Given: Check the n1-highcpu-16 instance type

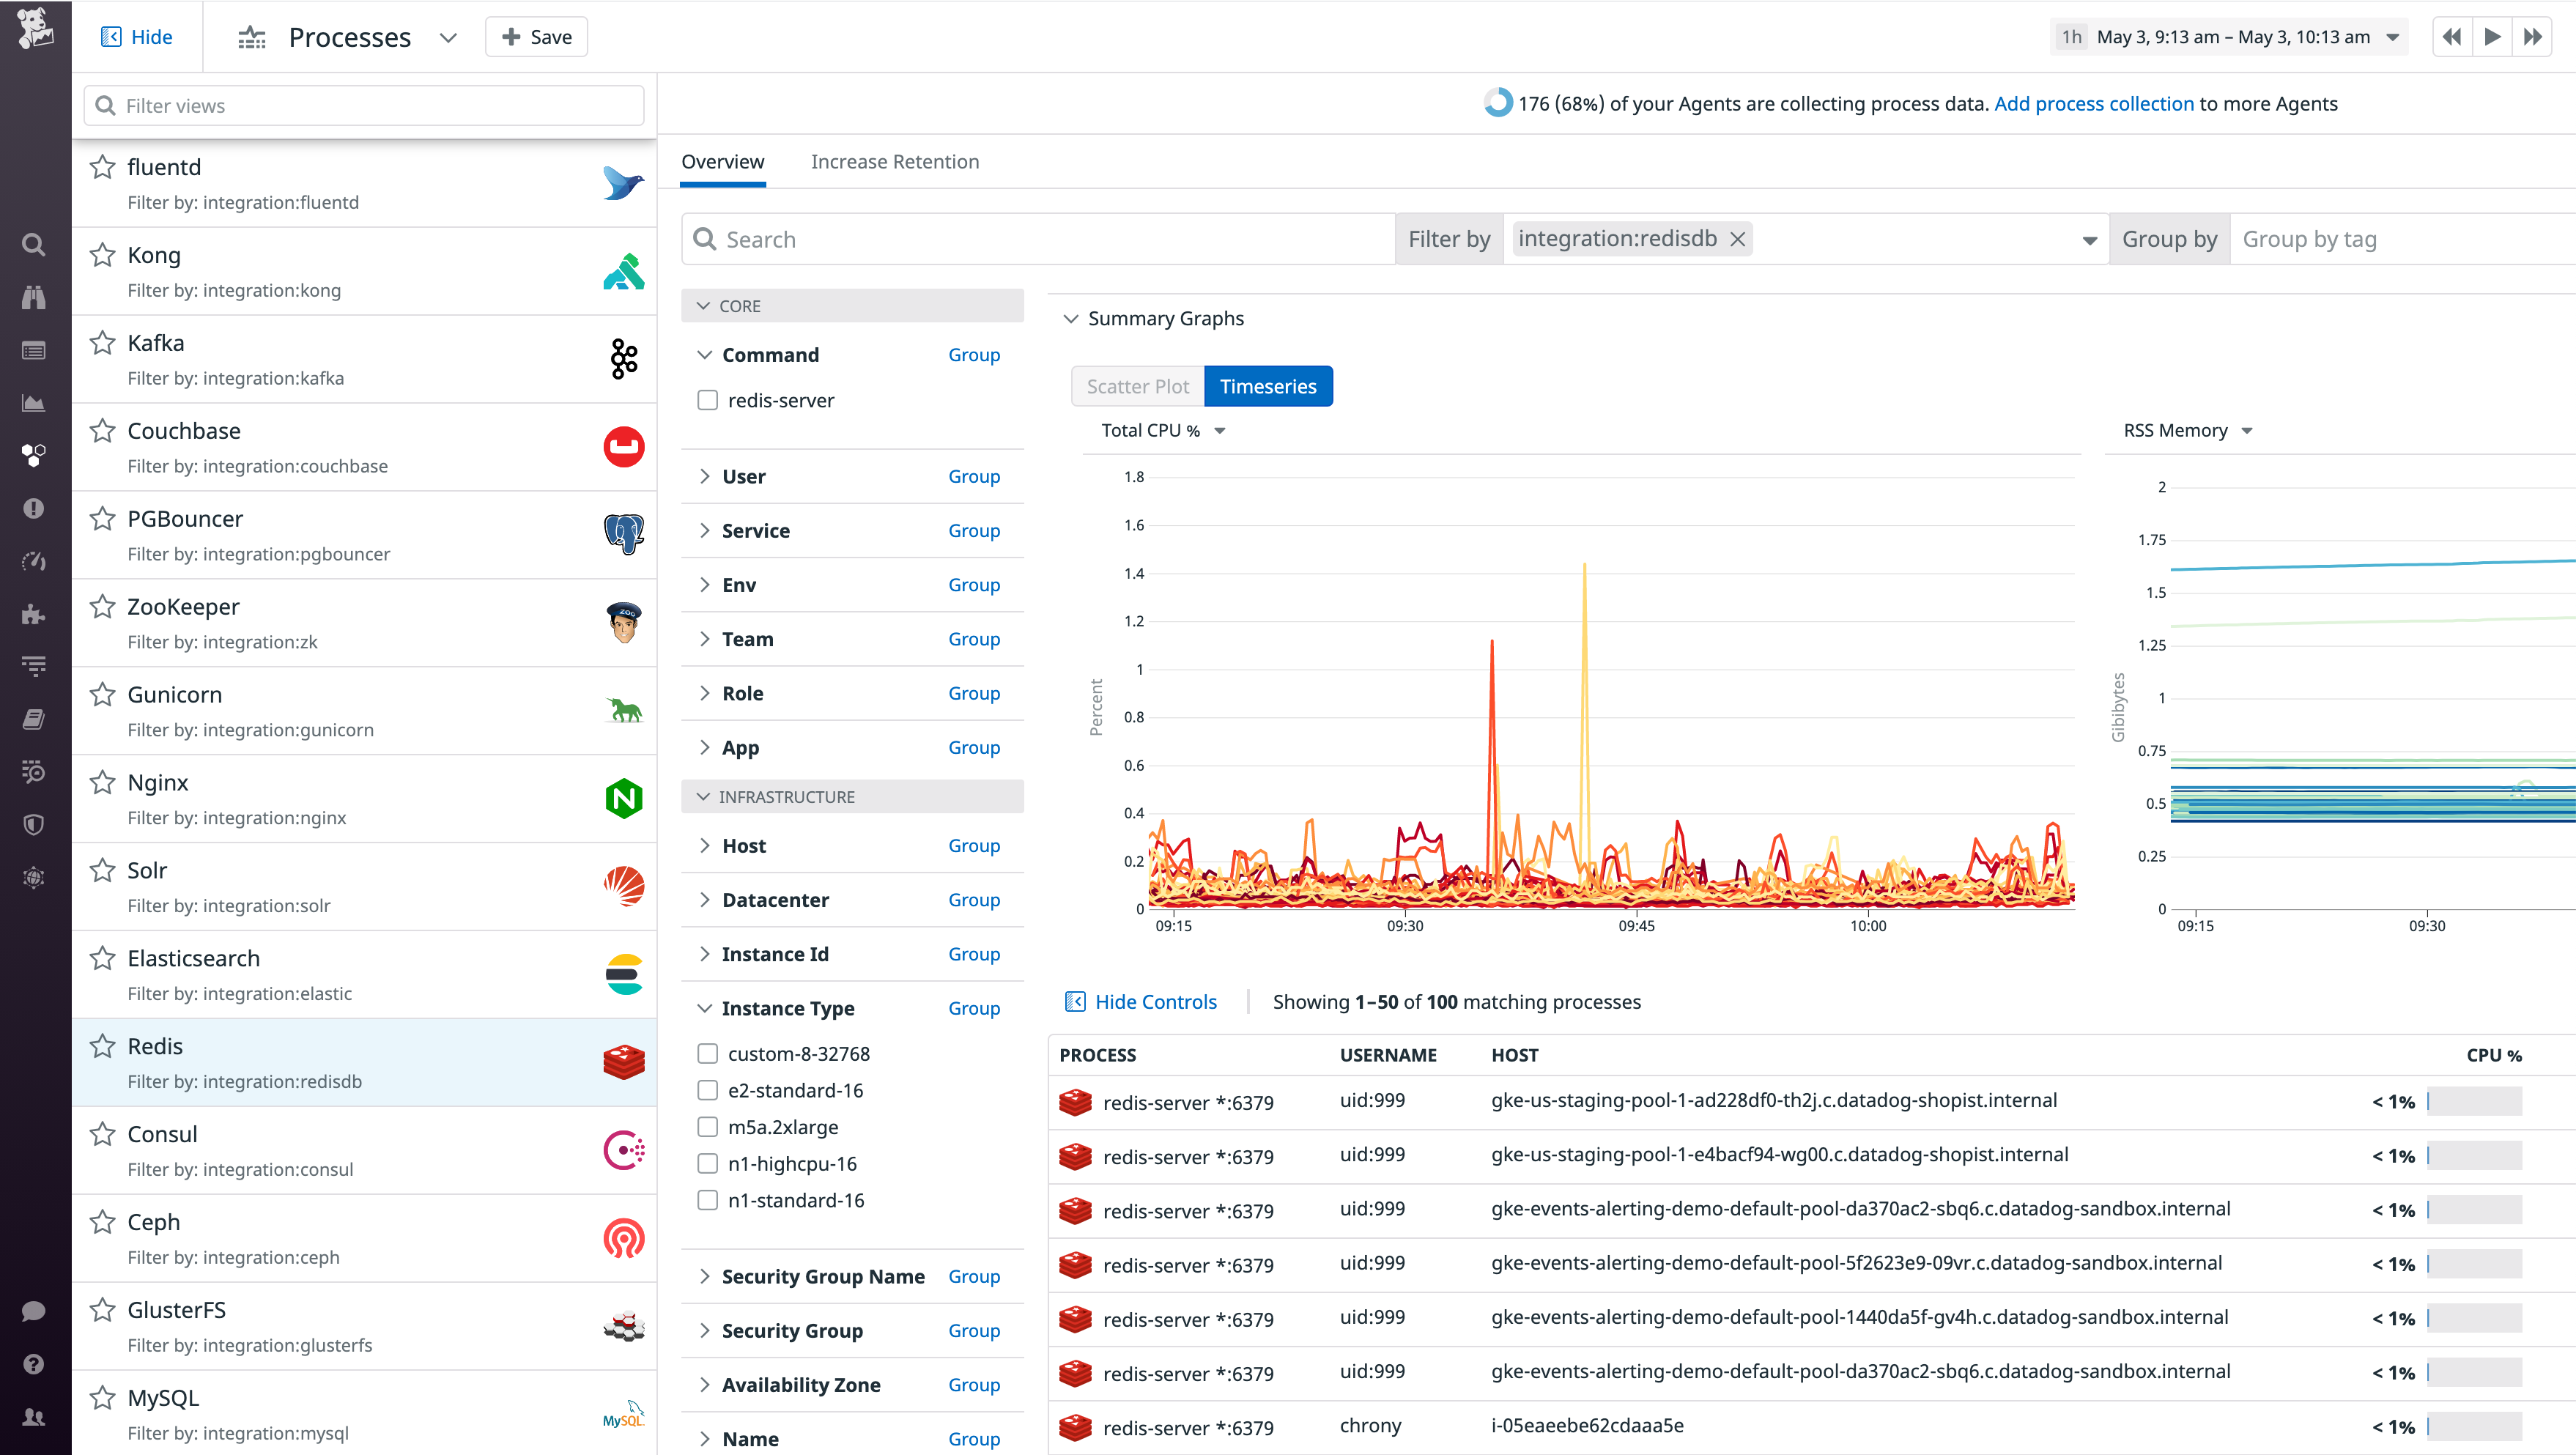Looking at the screenshot, I should [x=708, y=1163].
